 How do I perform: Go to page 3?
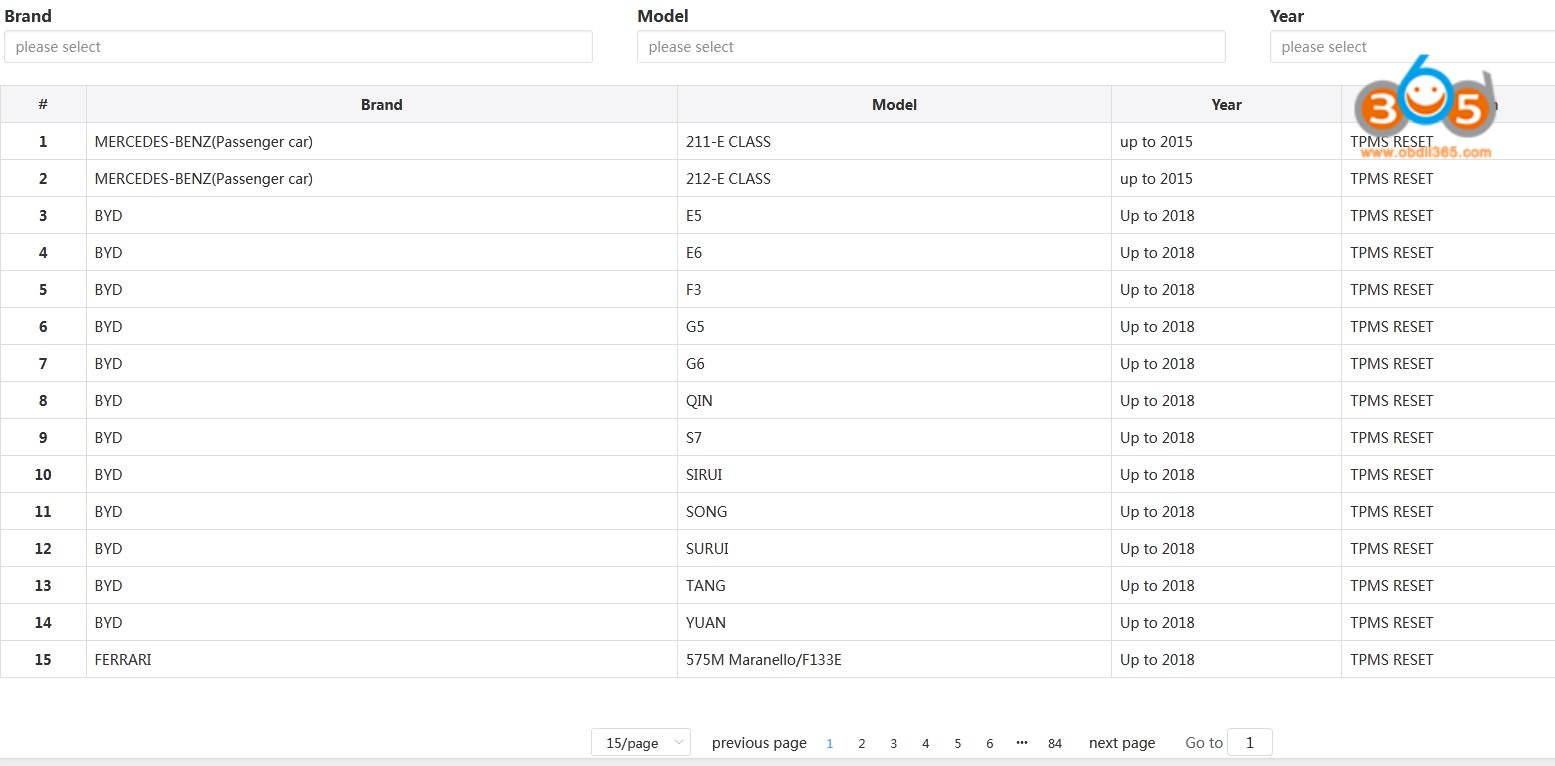tap(893, 743)
